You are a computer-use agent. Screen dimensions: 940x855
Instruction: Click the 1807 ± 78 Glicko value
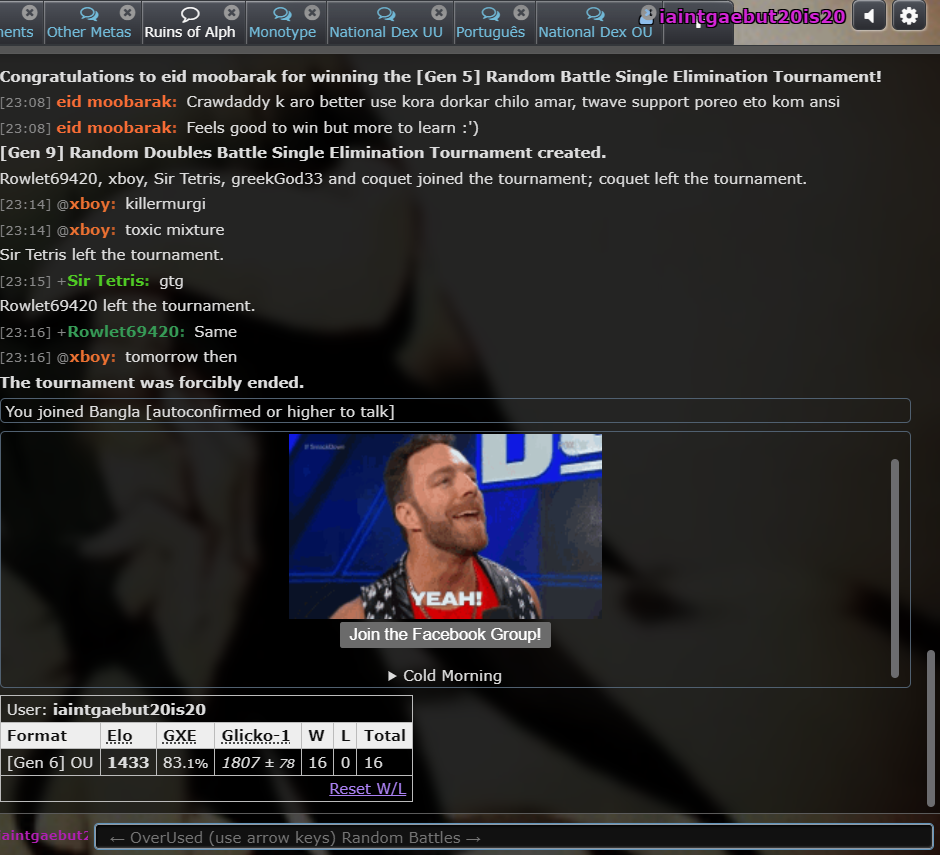(x=258, y=763)
